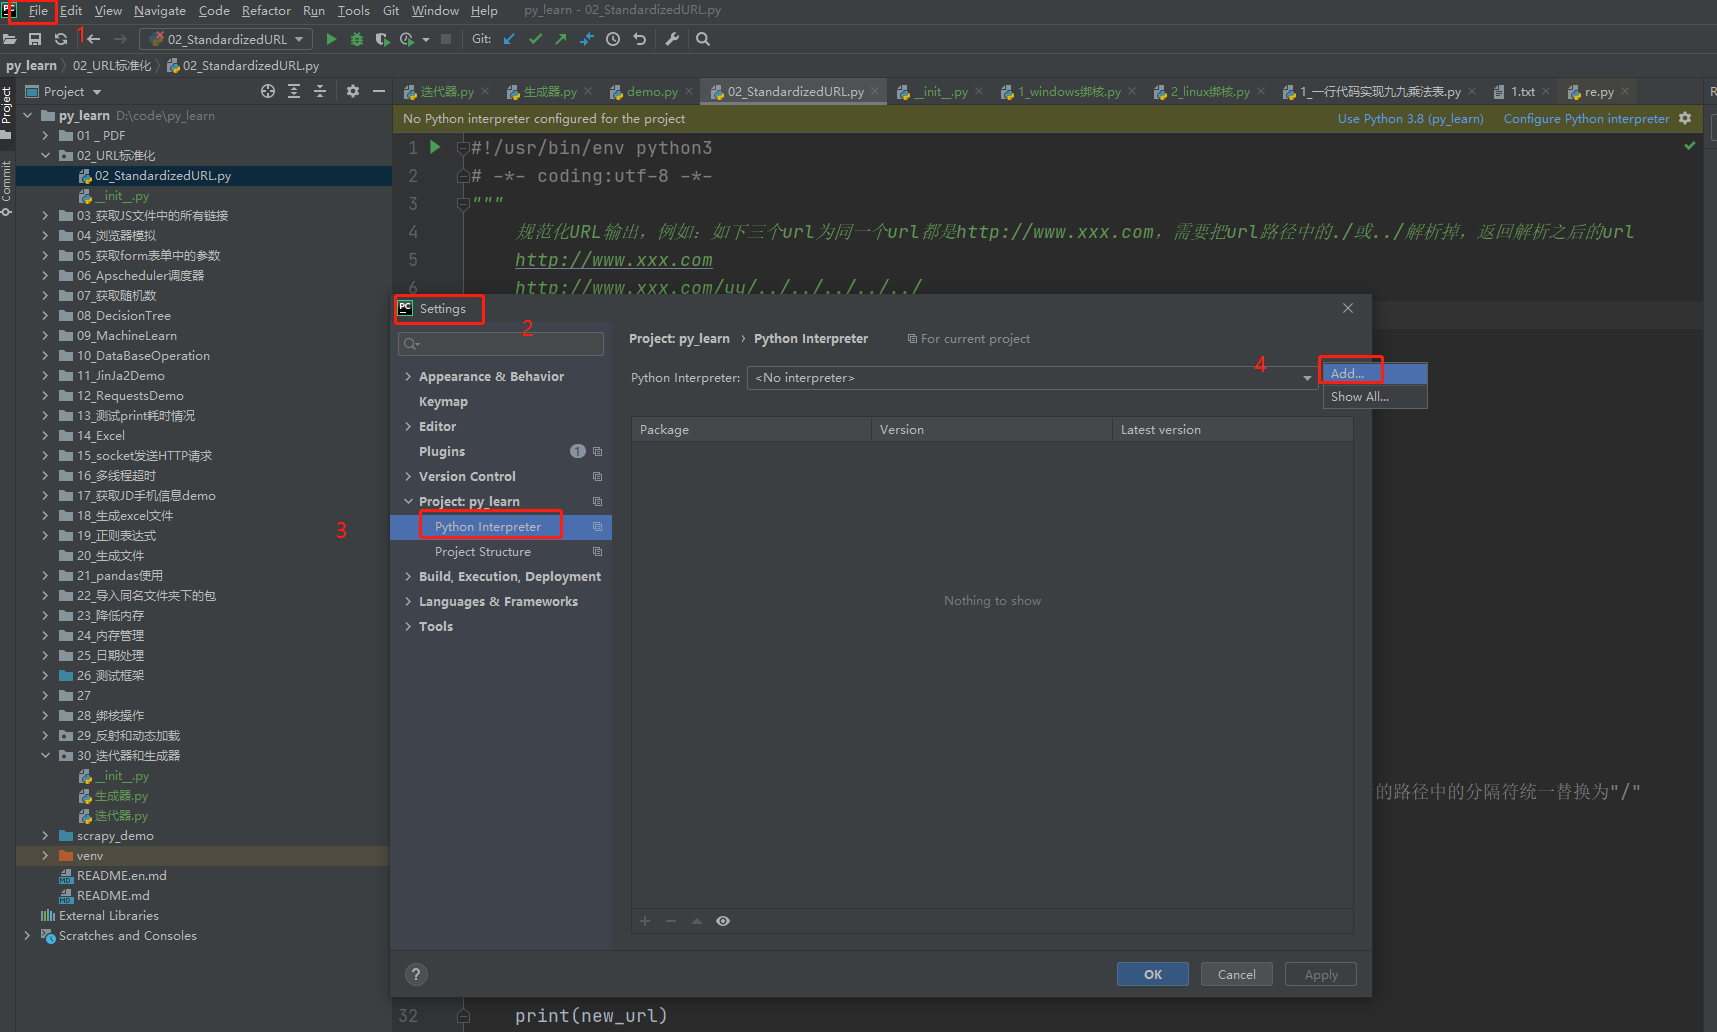Select Python Interpreter settings item

pos(488,526)
